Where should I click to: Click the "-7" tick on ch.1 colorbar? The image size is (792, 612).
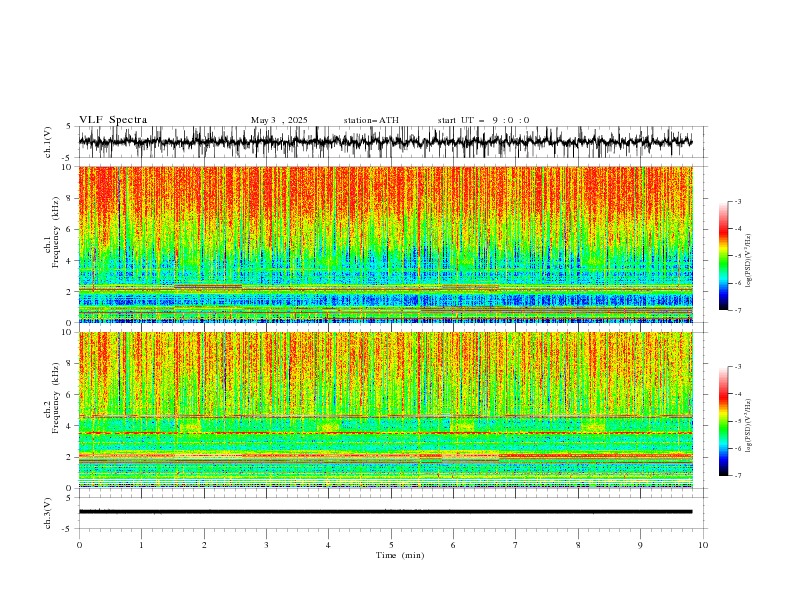(738, 310)
